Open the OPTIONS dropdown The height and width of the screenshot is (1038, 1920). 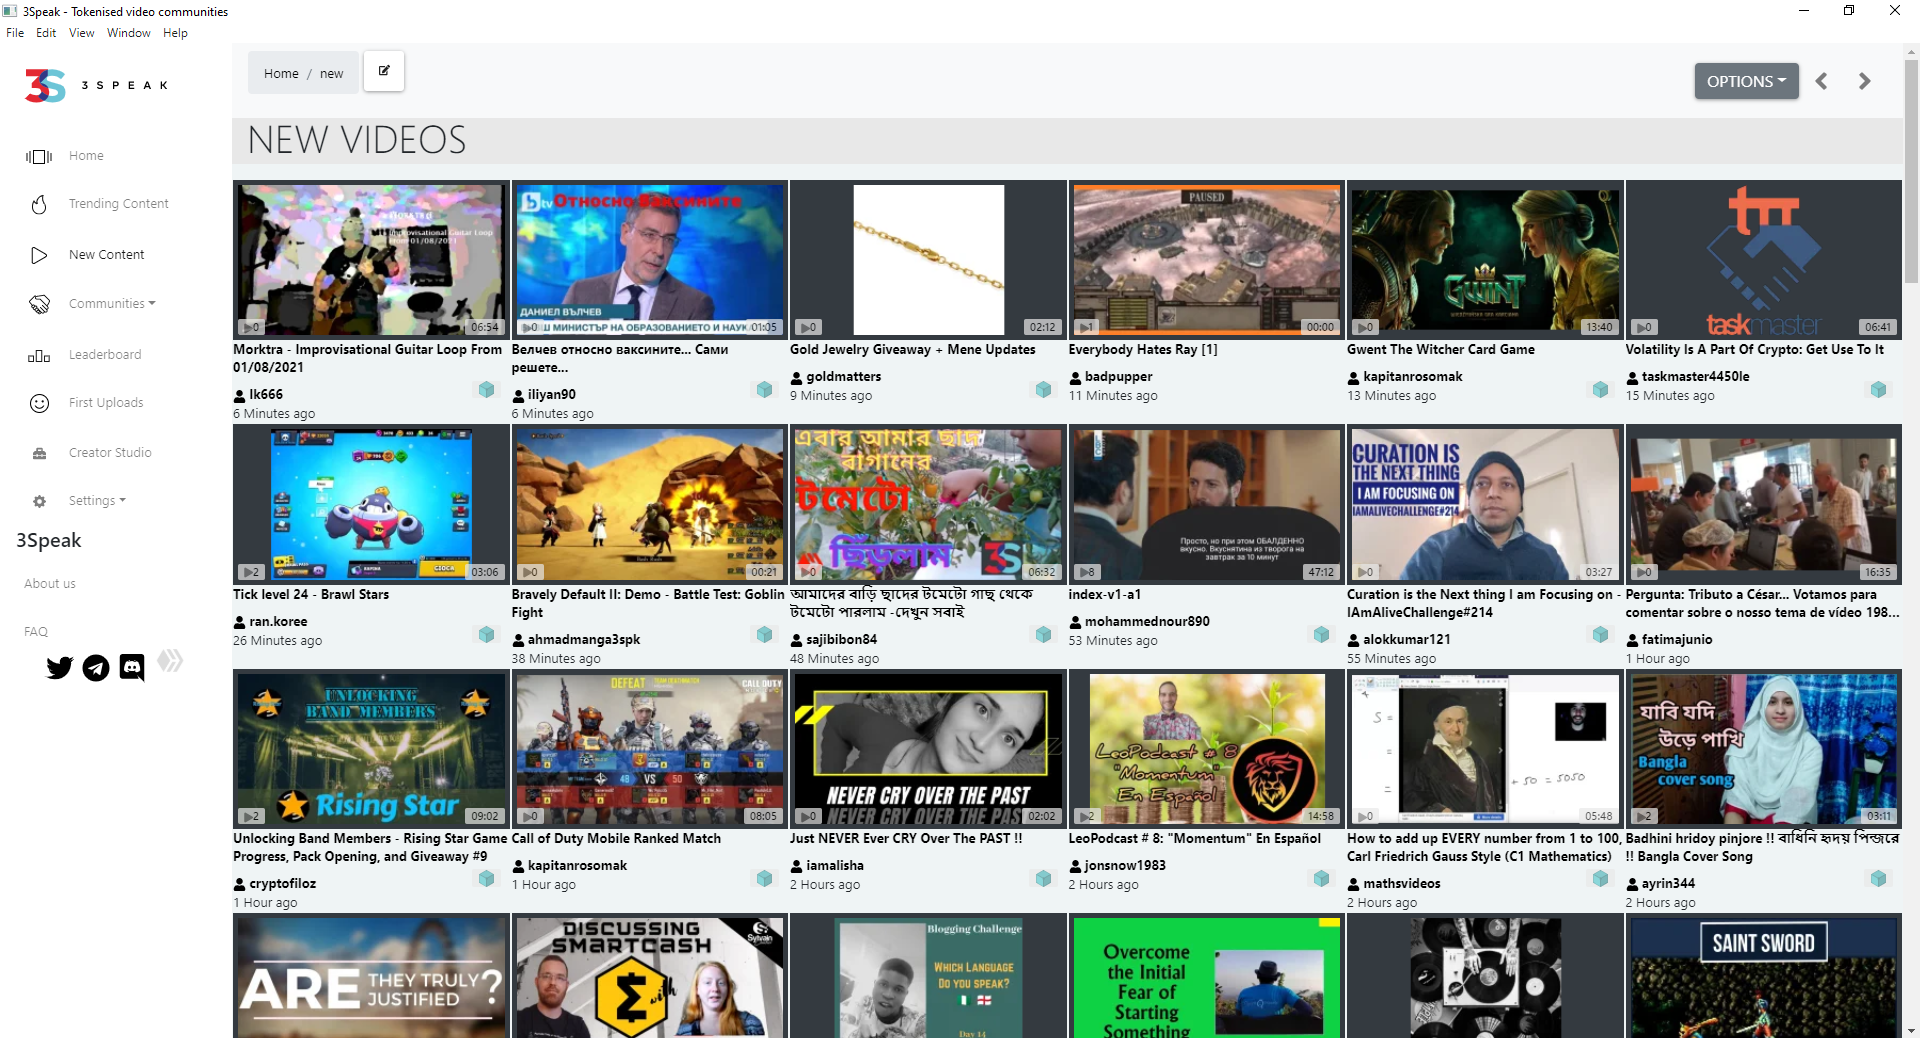1746,81
